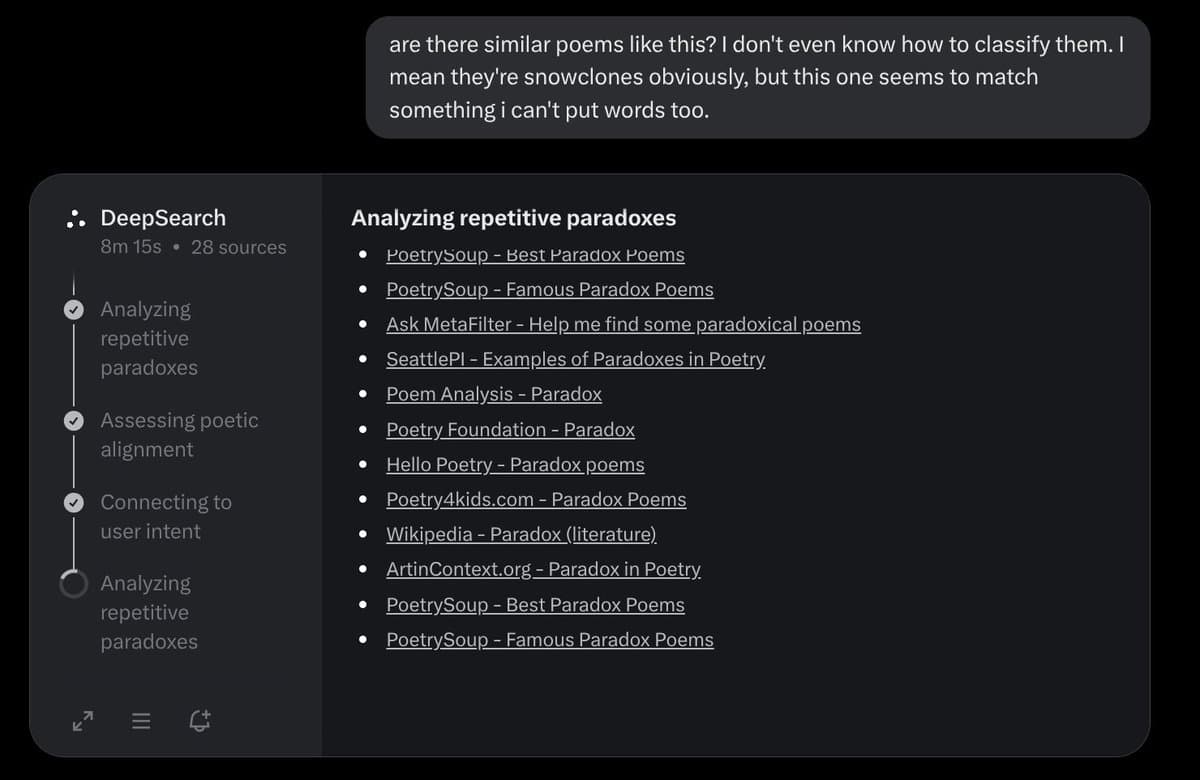Click the in-progress loading spinner icon
The height and width of the screenshot is (780, 1200).
74,584
